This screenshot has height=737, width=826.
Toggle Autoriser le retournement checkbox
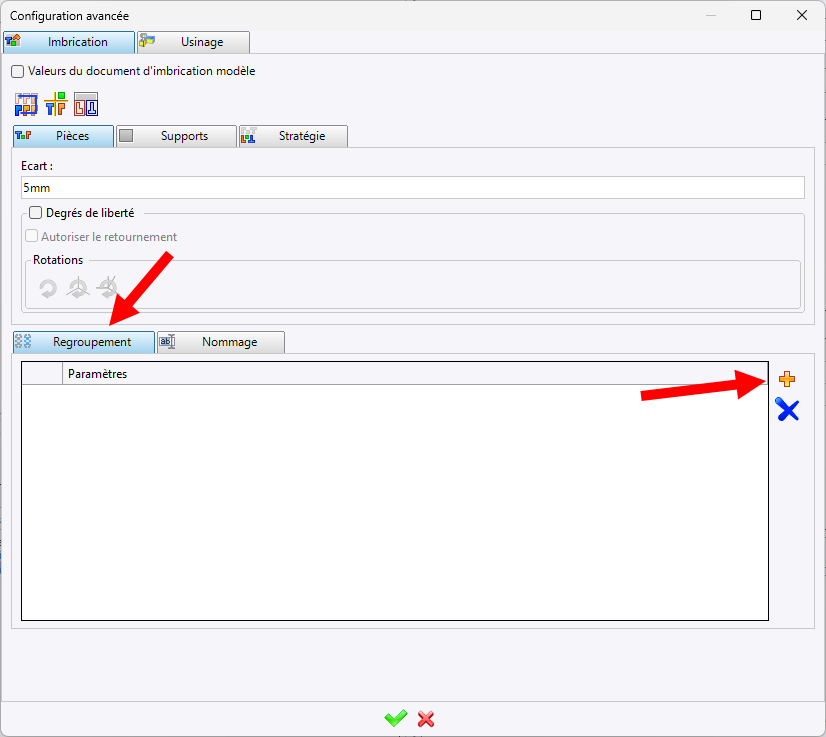pos(32,237)
